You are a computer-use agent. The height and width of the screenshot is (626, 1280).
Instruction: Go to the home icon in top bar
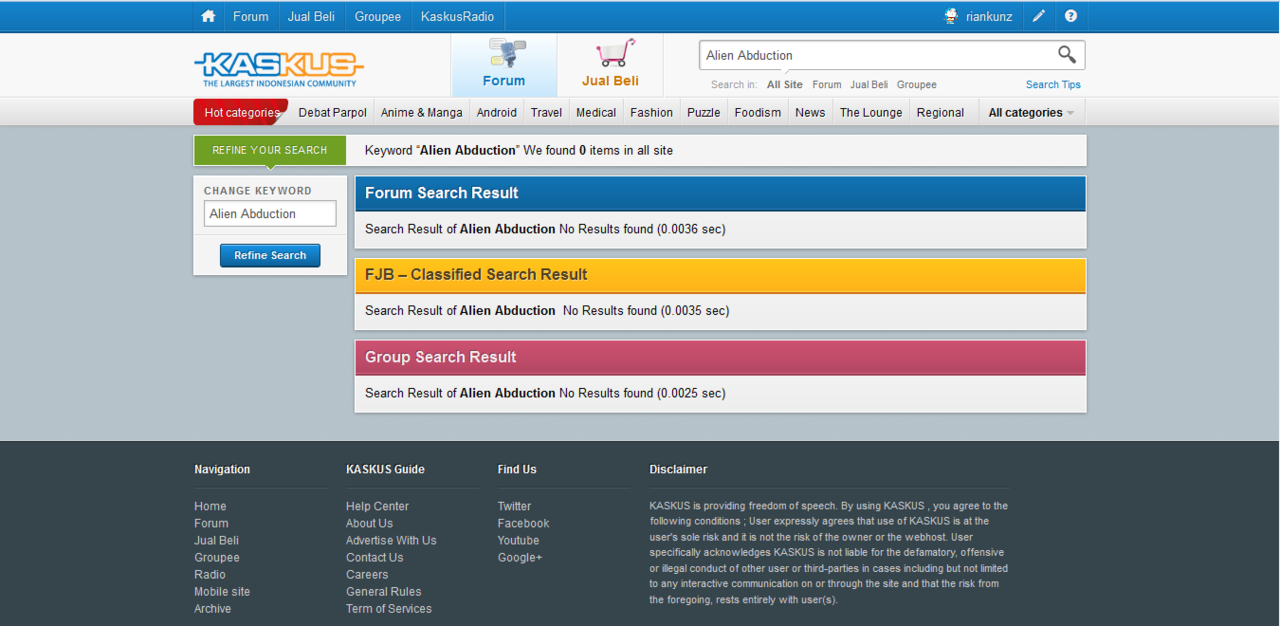pos(208,16)
